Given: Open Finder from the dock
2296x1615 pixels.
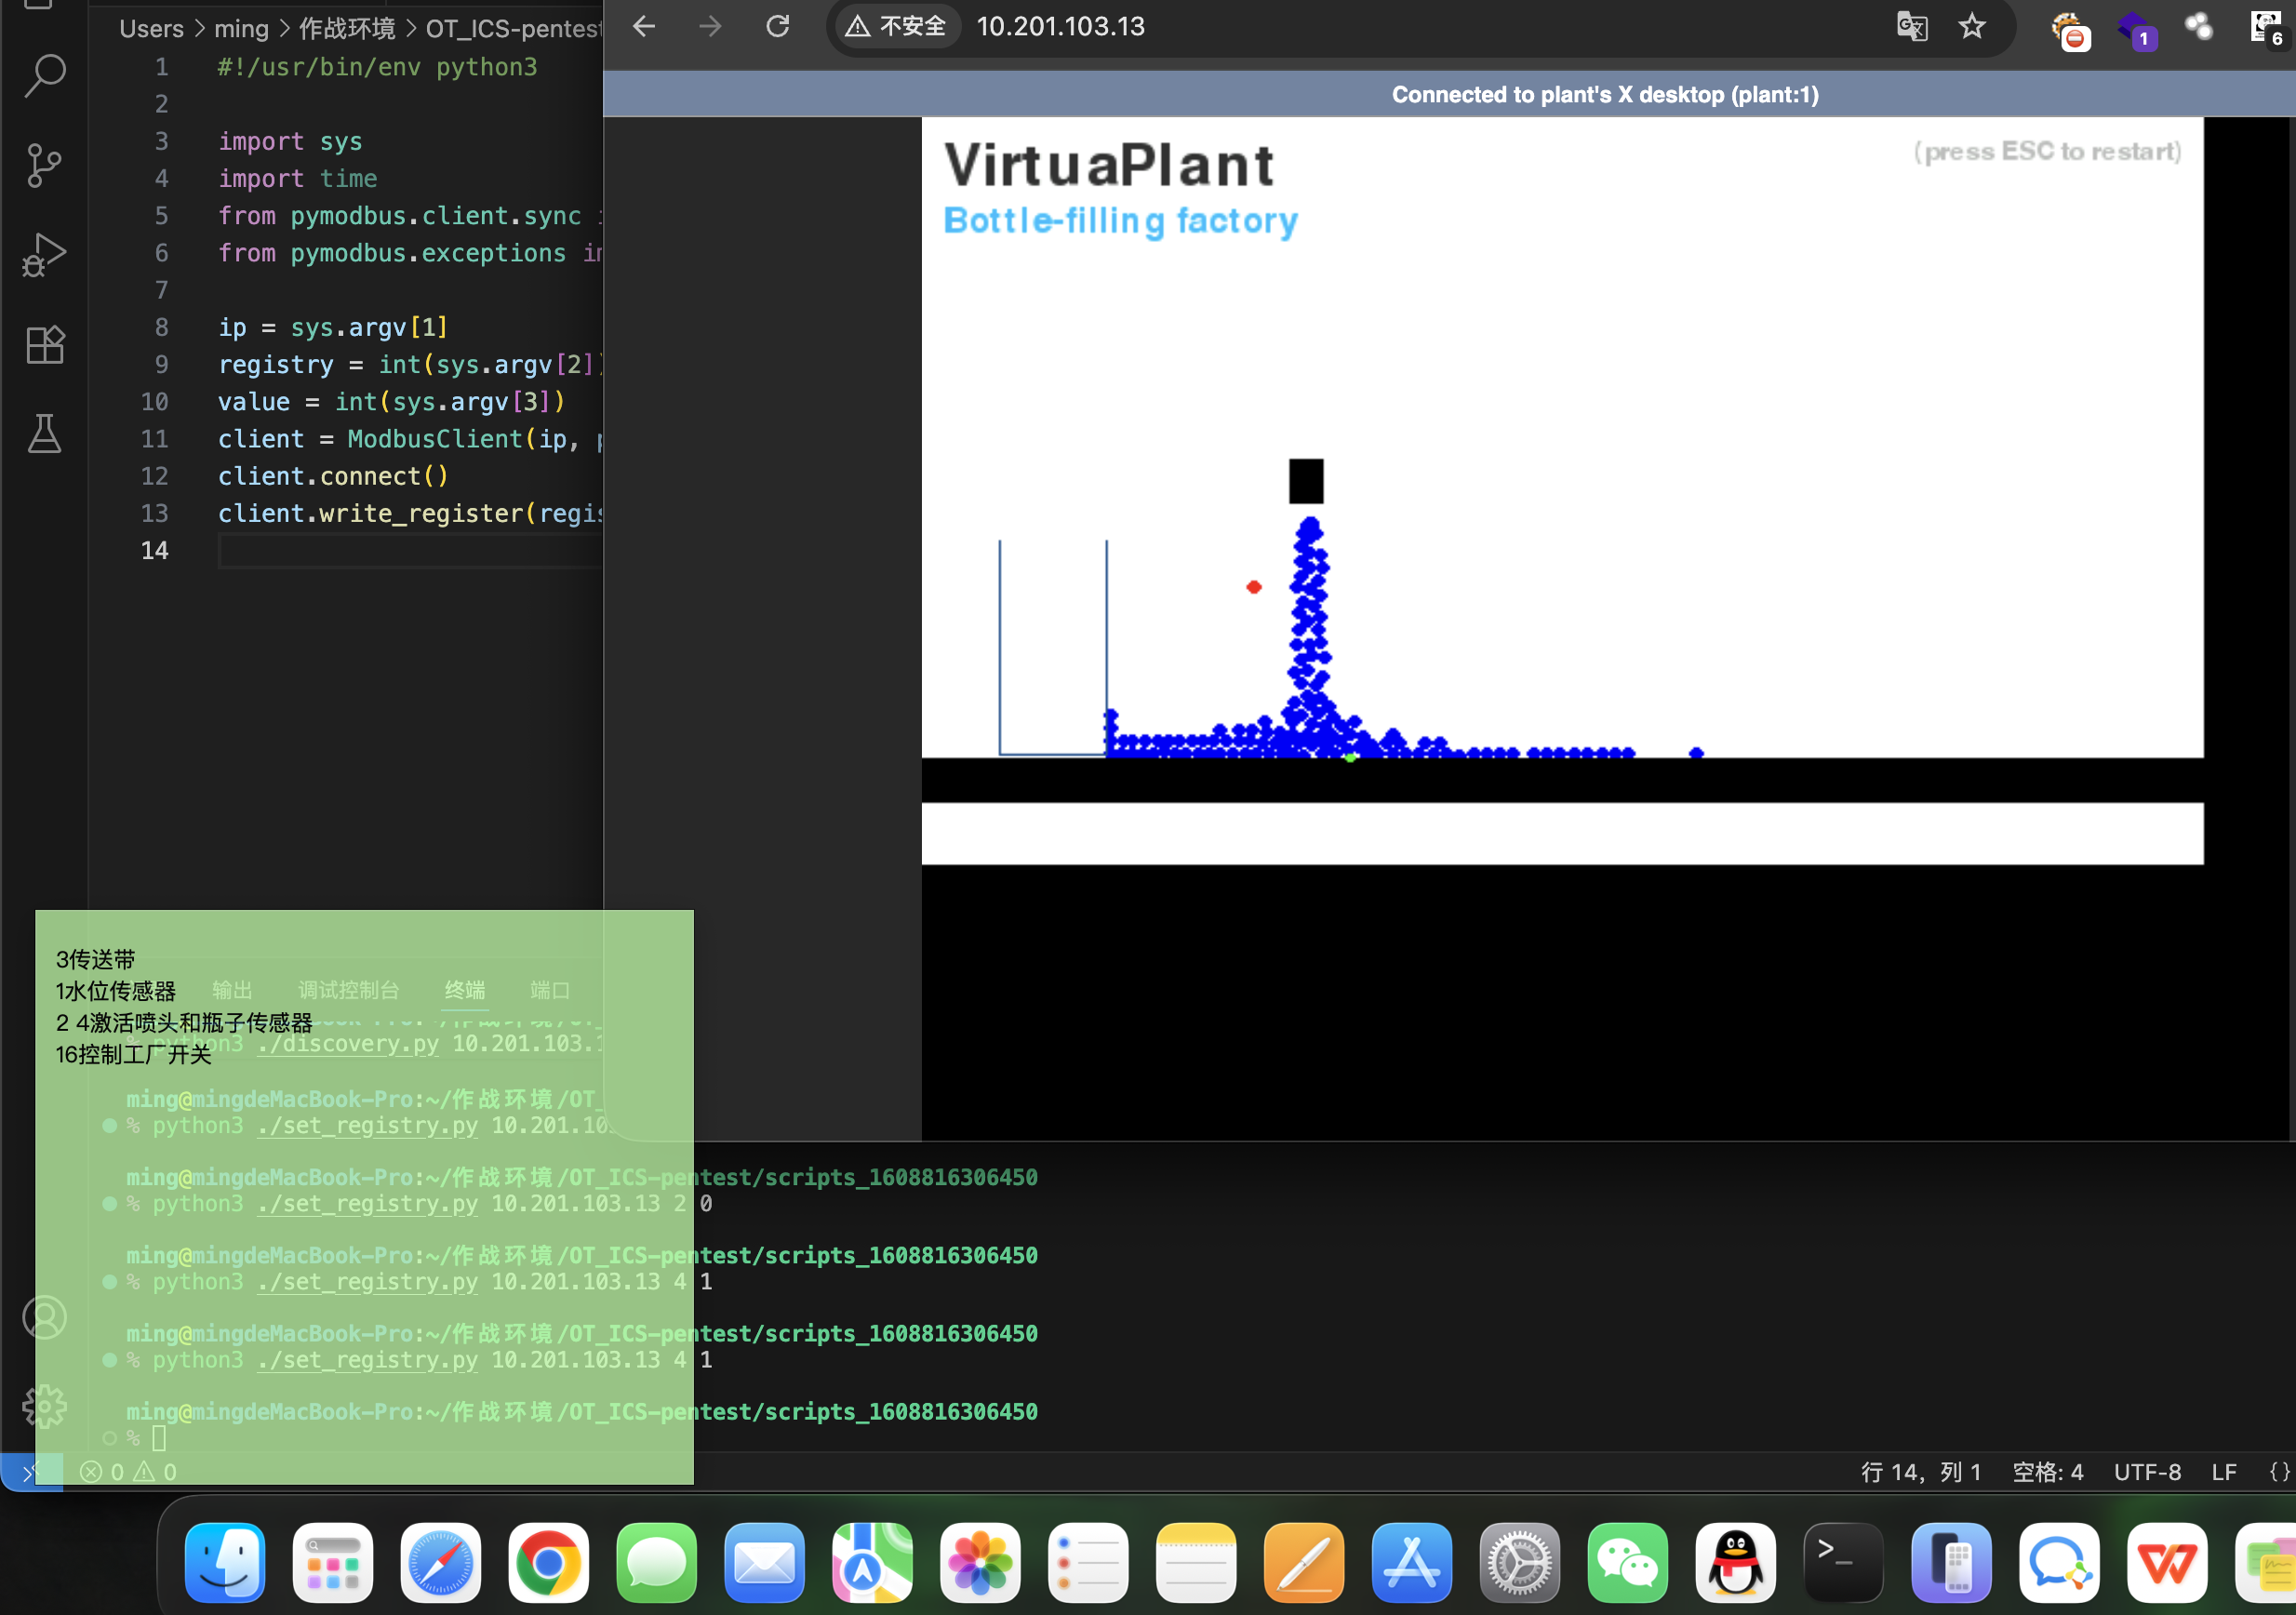Looking at the screenshot, I should (x=225, y=1562).
